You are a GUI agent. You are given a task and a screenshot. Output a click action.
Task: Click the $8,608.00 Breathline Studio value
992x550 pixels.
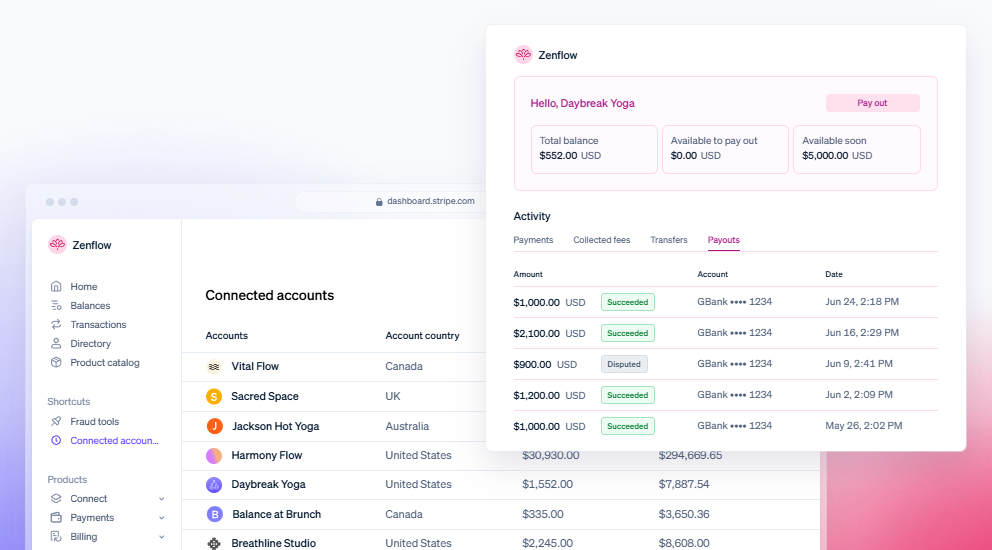684,543
